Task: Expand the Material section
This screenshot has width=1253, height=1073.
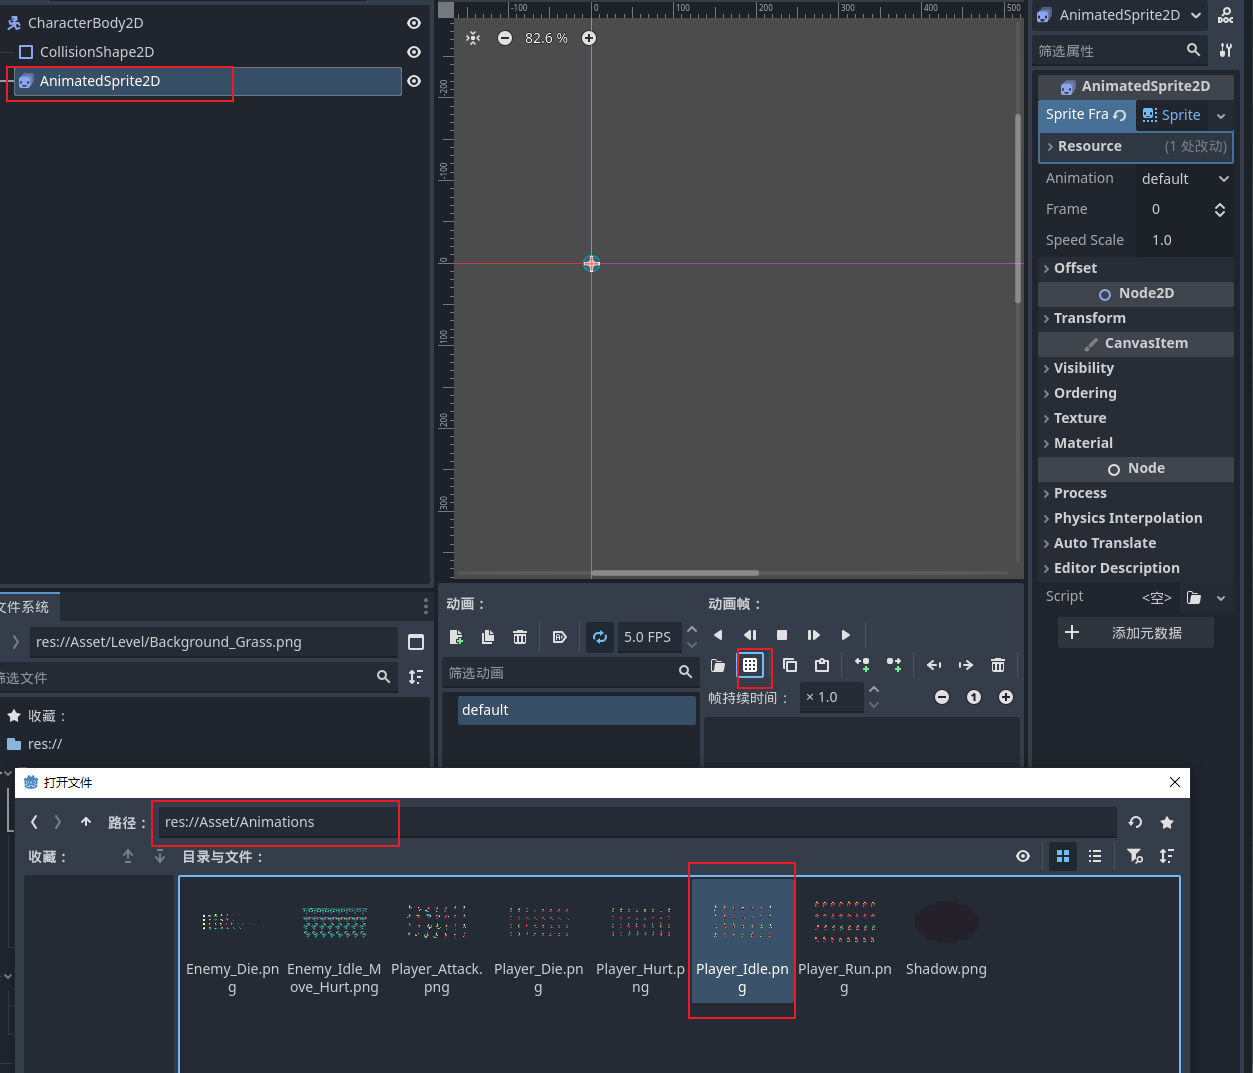Action: pos(1136,443)
